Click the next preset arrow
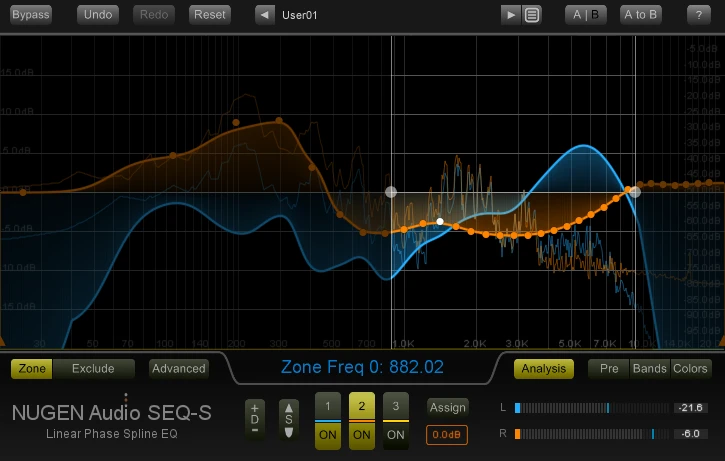725x461 pixels. click(511, 15)
